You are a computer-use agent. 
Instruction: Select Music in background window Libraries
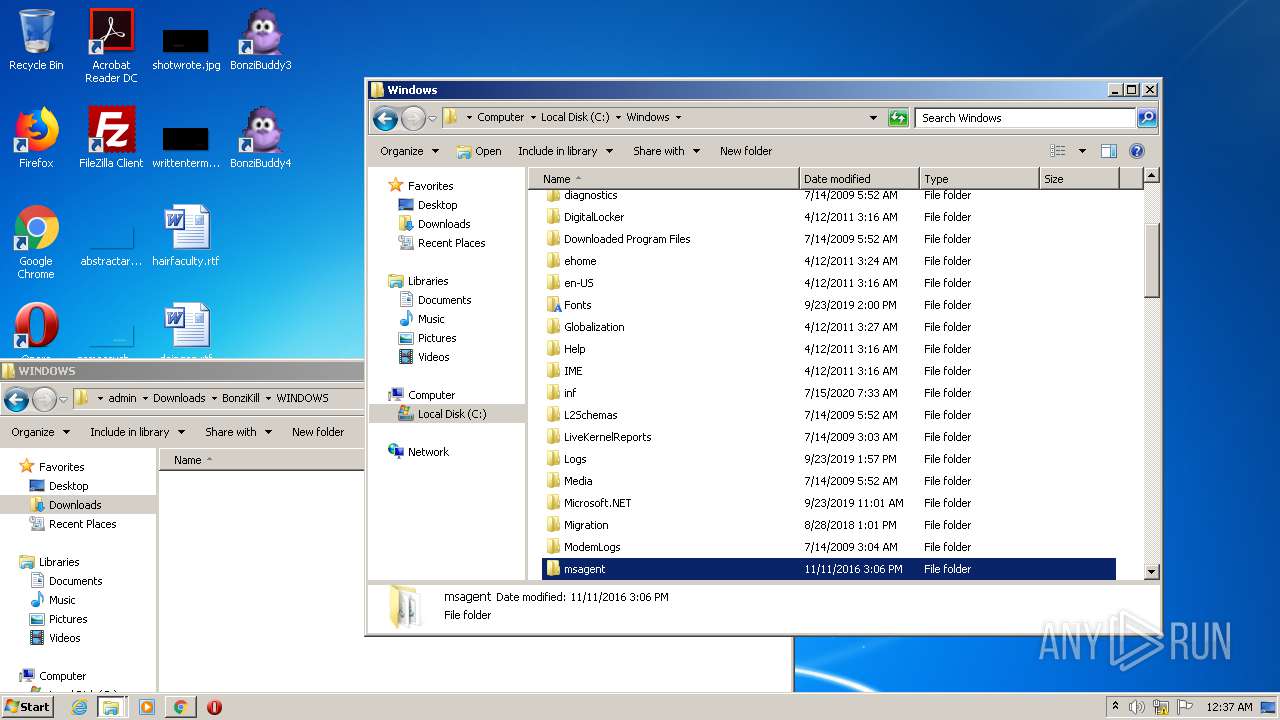62,600
